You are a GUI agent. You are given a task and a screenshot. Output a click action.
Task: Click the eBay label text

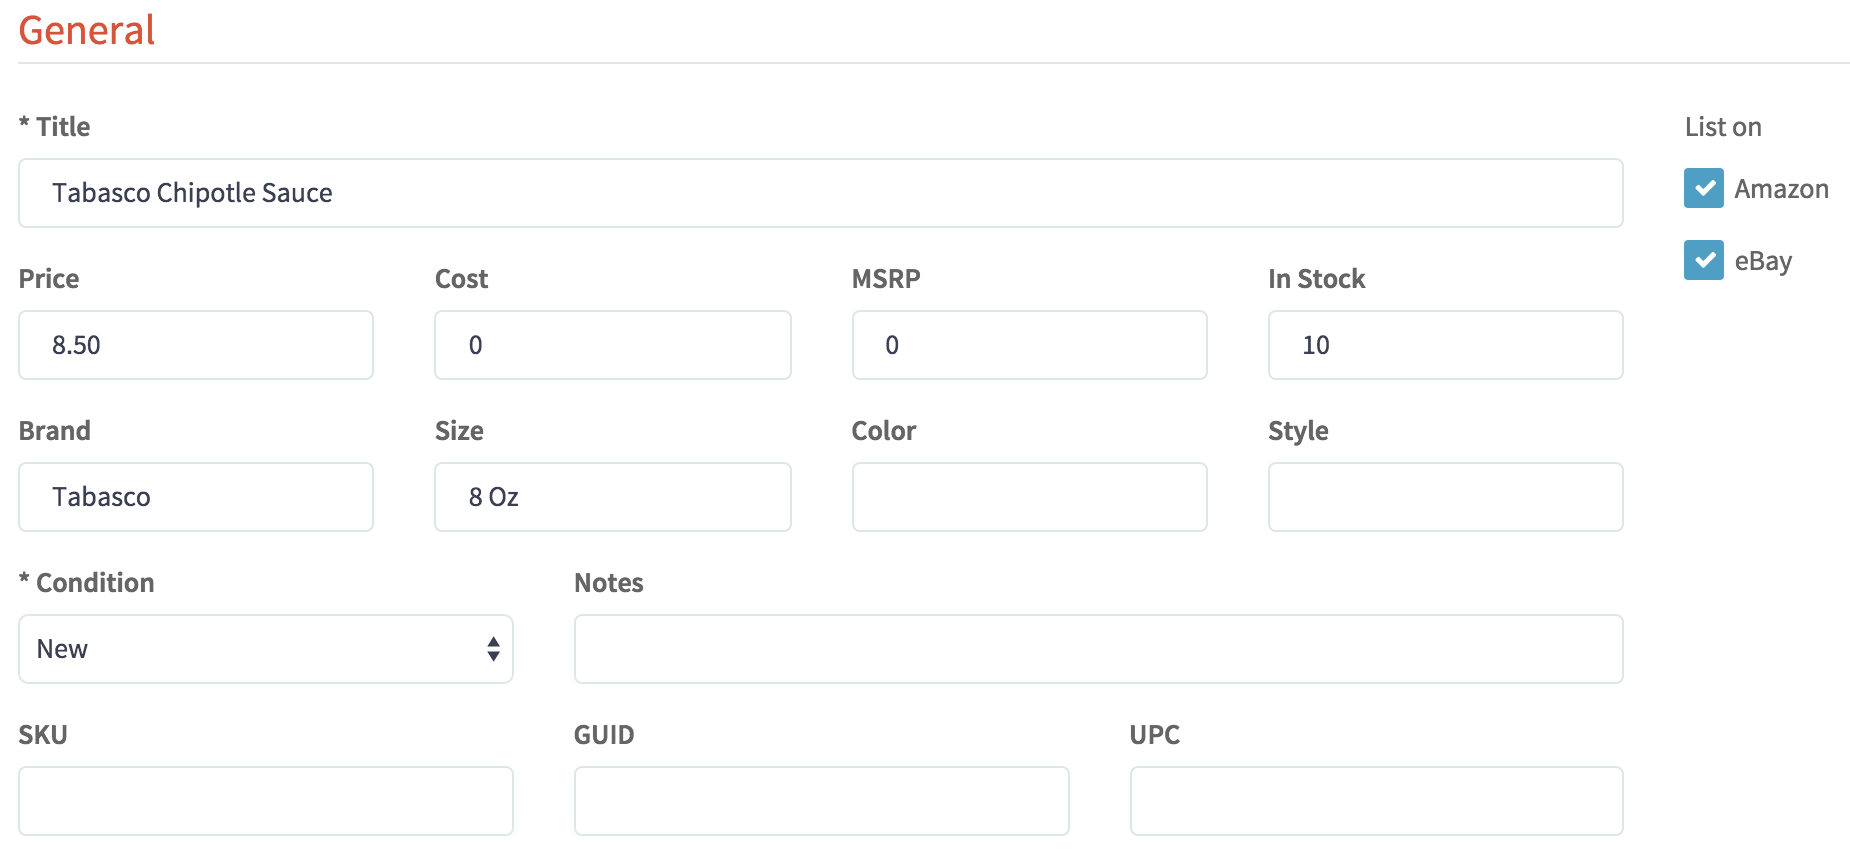pos(1763,261)
